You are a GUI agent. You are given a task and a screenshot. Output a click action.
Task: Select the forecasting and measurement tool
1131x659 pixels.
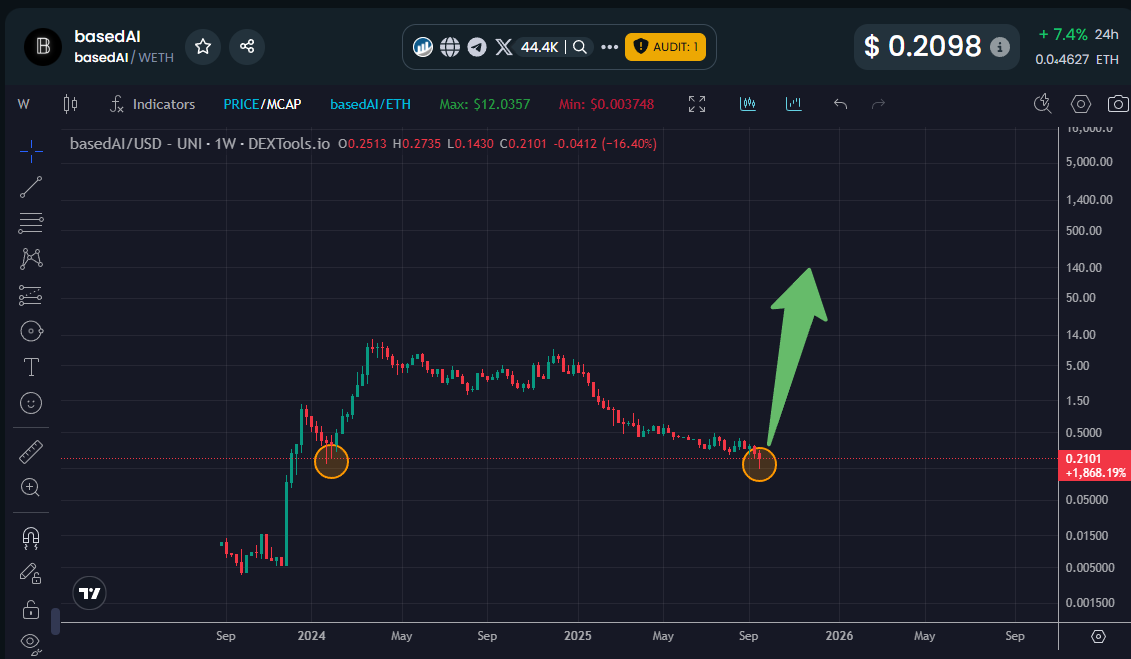(31, 295)
